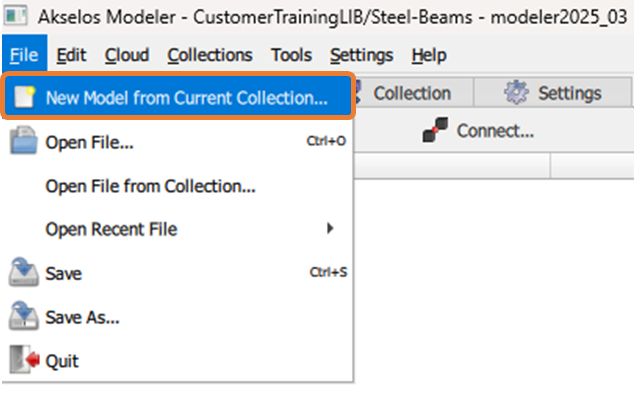Image resolution: width=634 pixels, height=401 pixels.
Task: Select Open File from Collection...
Action: tap(178, 186)
